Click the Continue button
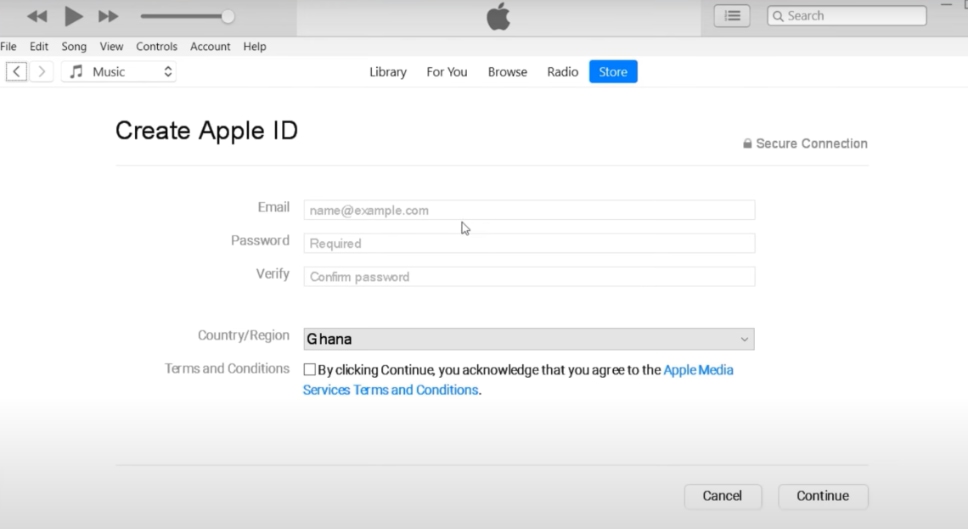968x529 pixels. pos(823,496)
